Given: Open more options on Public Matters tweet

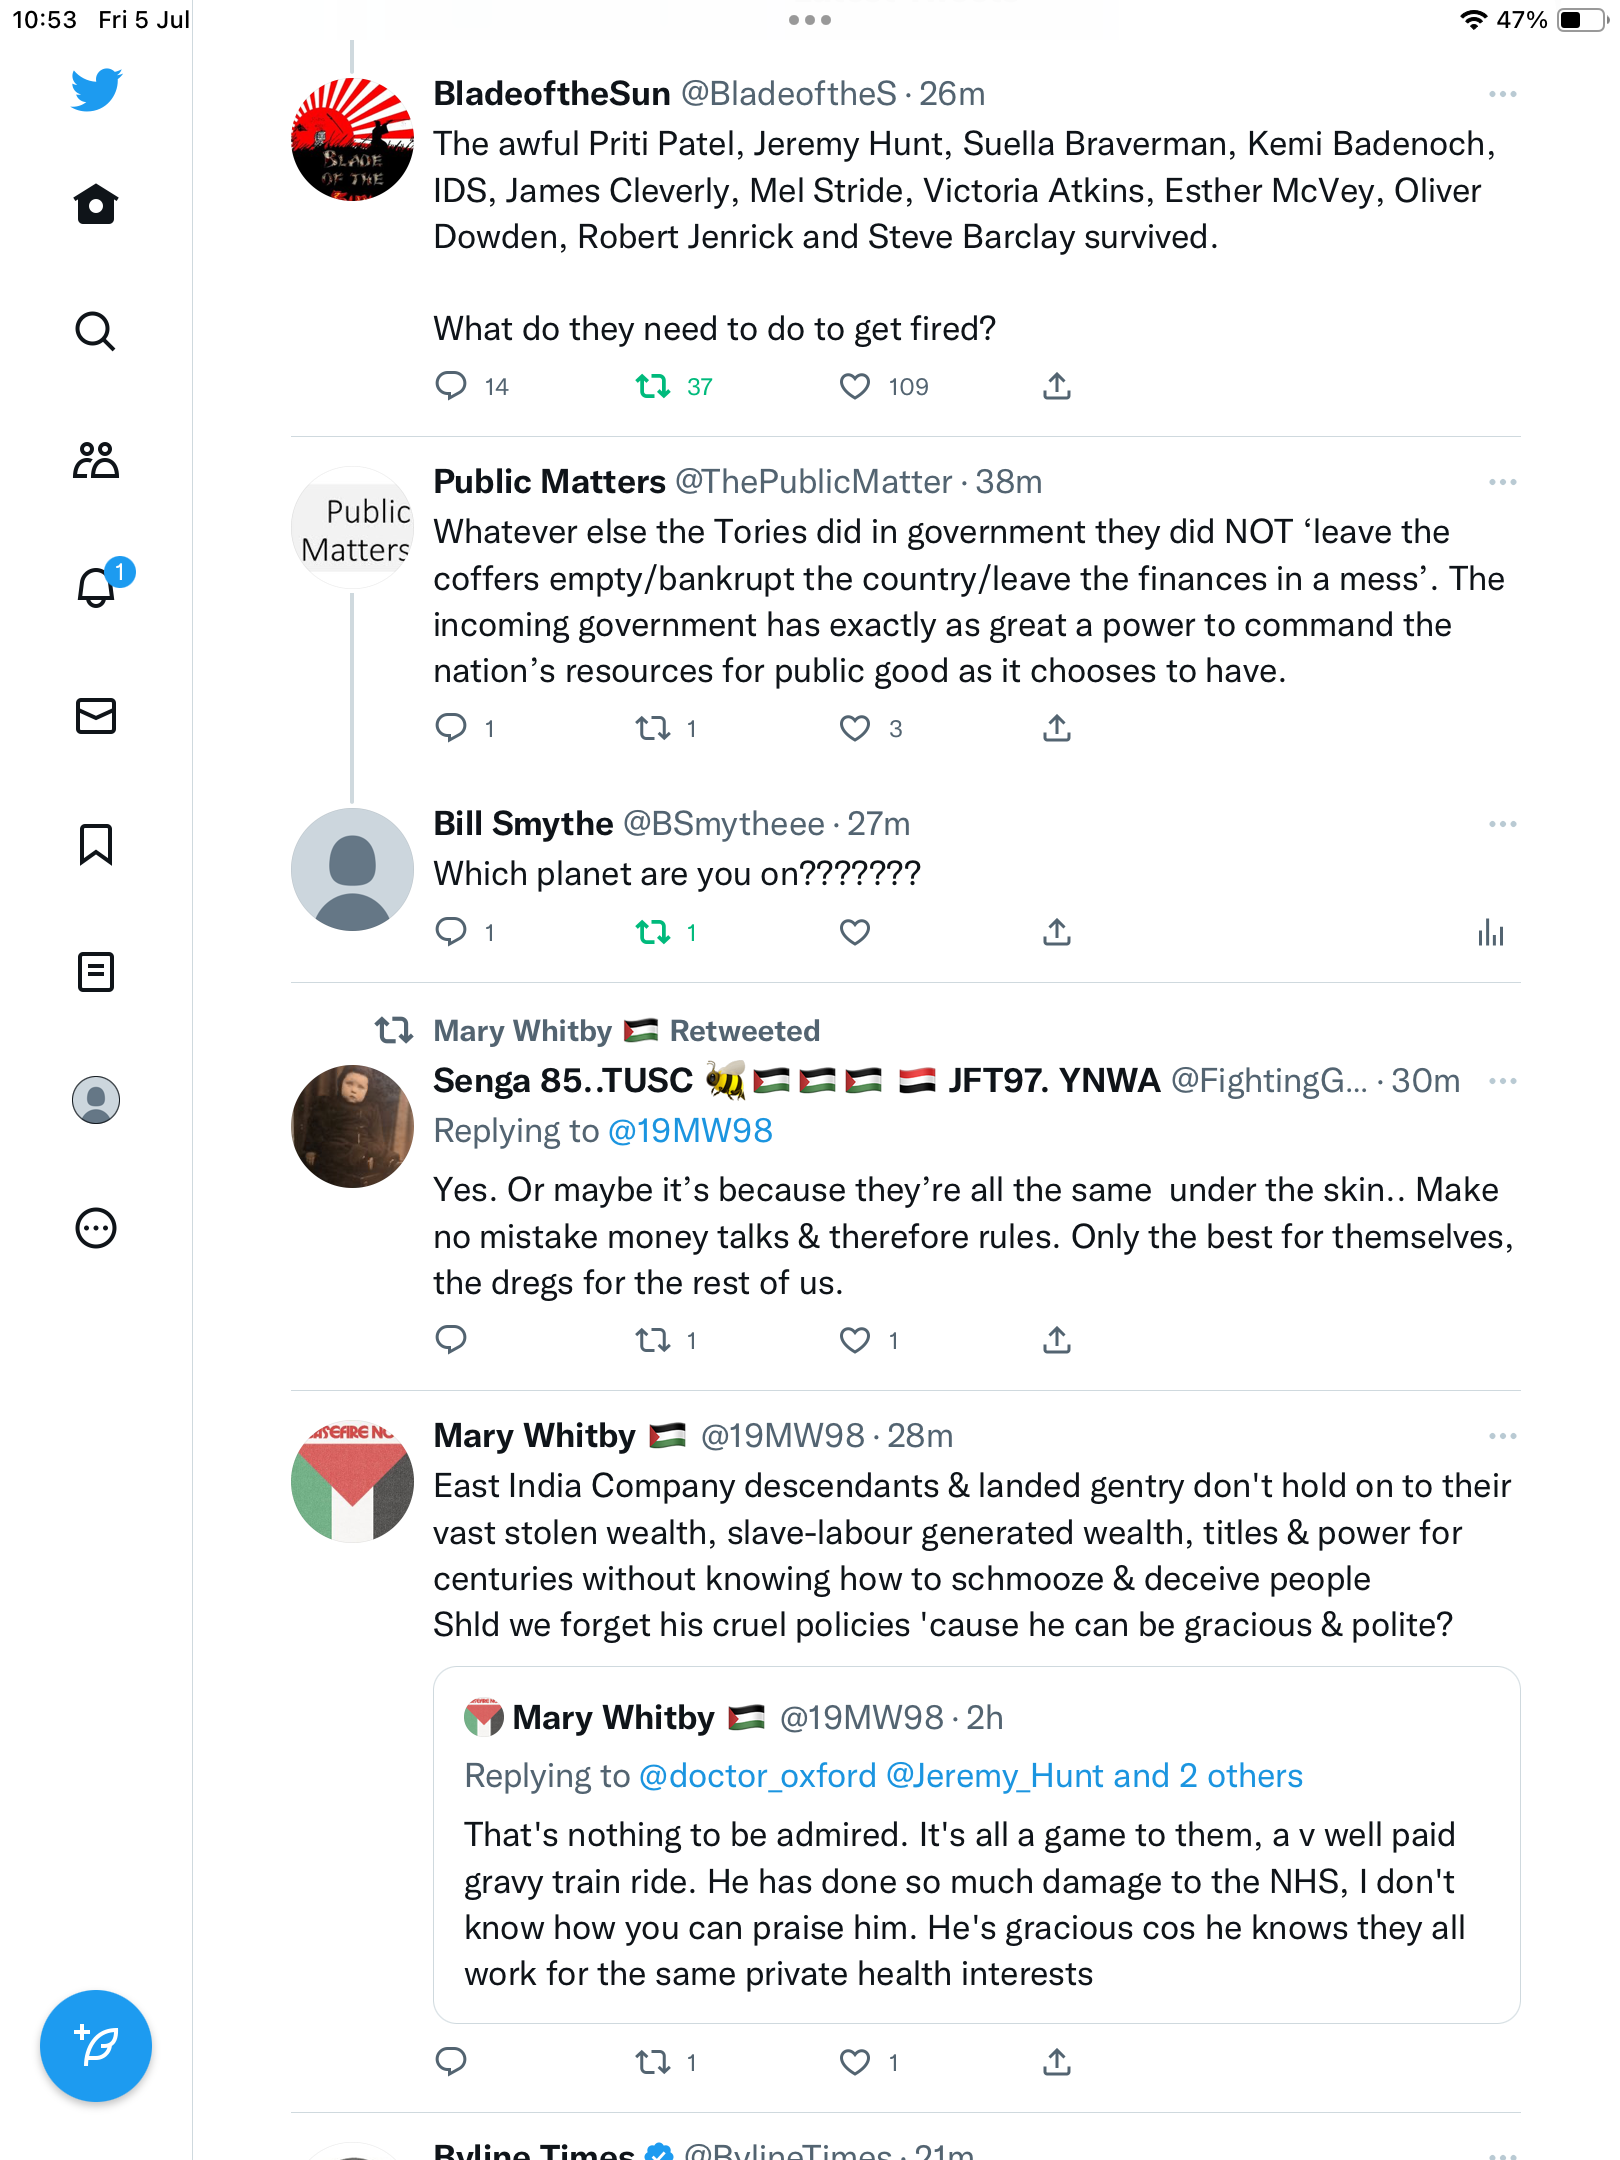Looking at the screenshot, I should pyautogui.click(x=1502, y=482).
